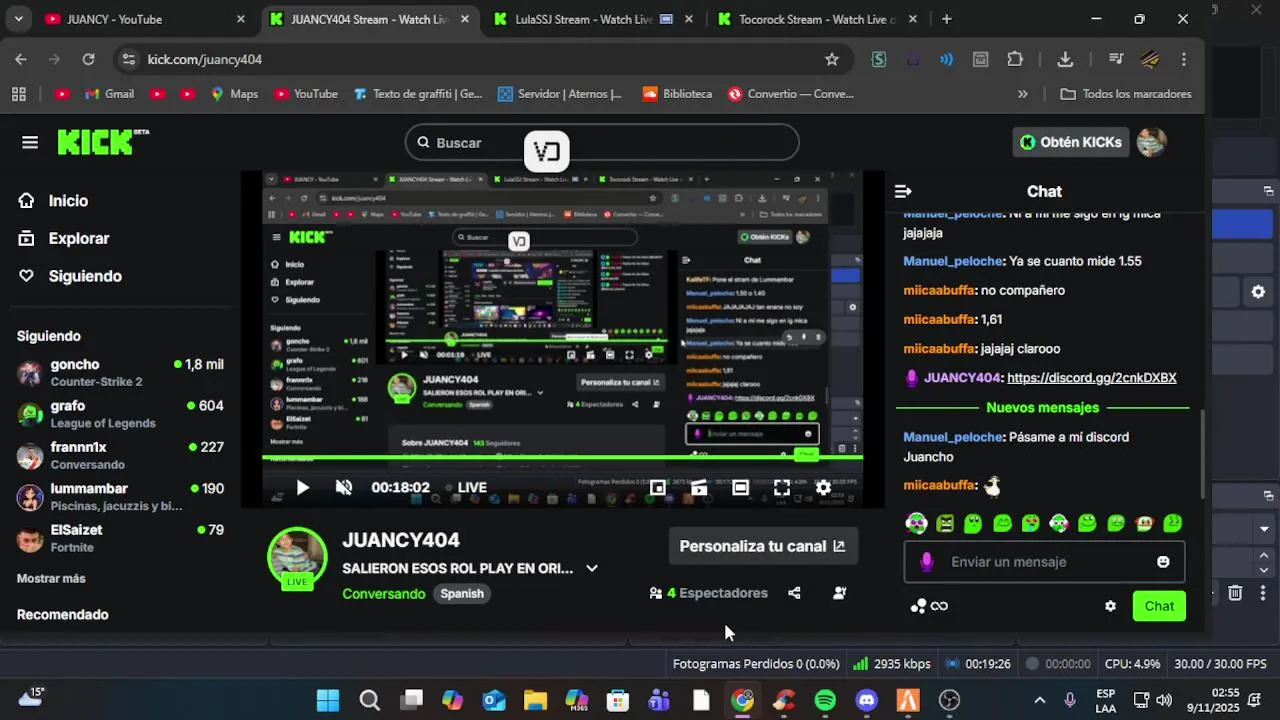Open the chat settings gear next to the Chat button

tap(1110, 606)
